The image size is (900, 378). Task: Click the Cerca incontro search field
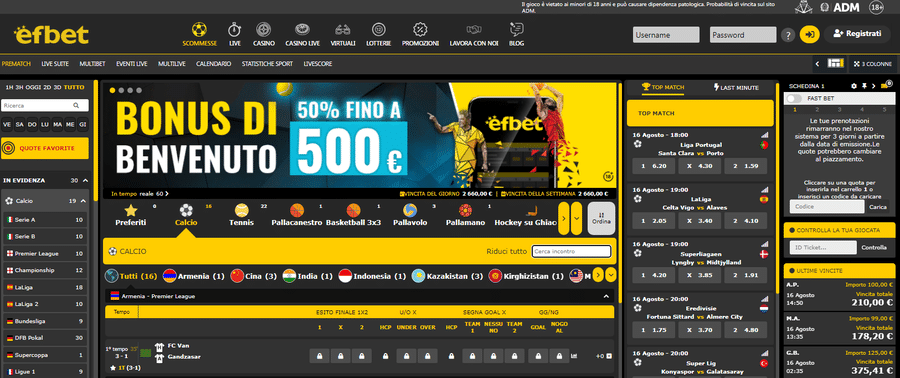[571, 251]
